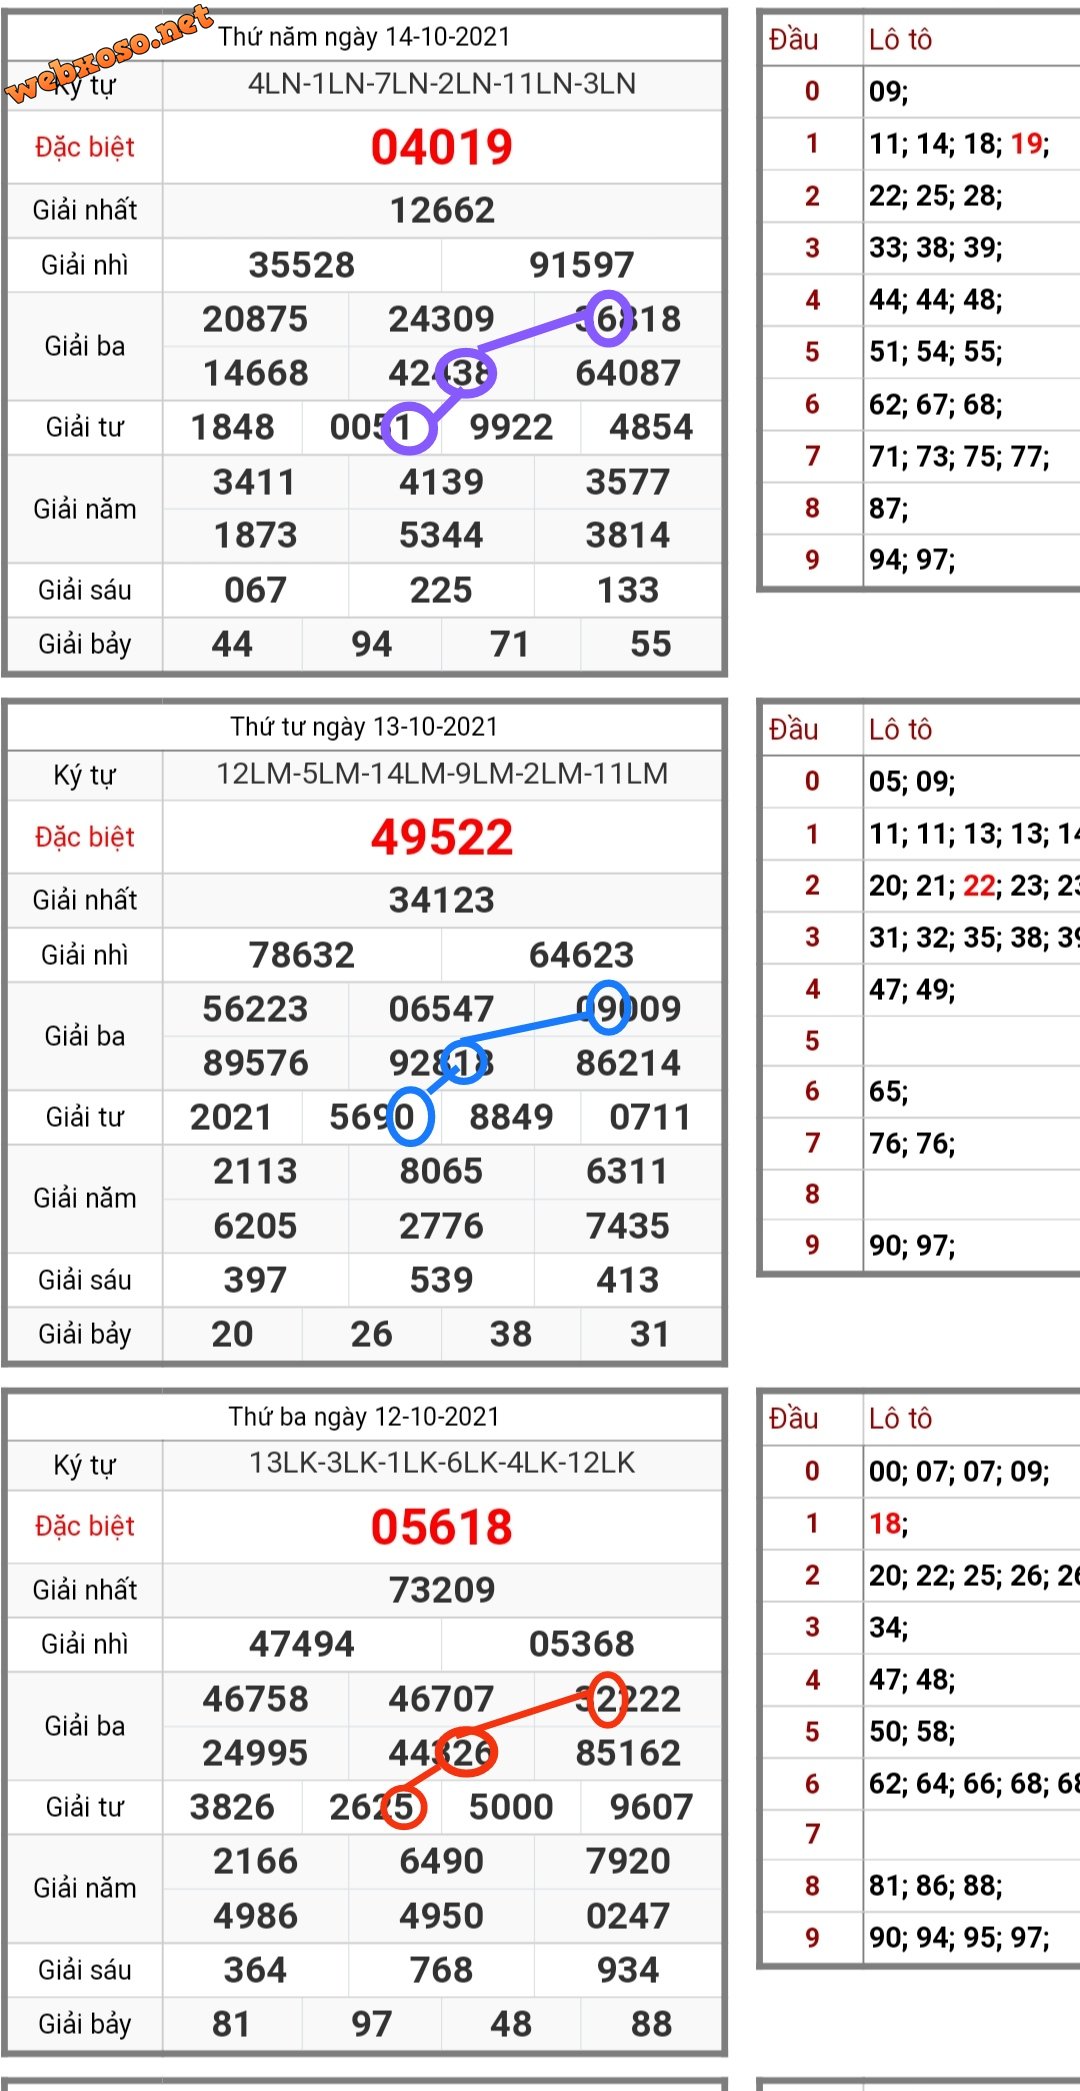The width and height of the screenshot is (1080, 2091).
Task: Click the lô tô row "51; 54; 55;"
Action: (936, 352)
